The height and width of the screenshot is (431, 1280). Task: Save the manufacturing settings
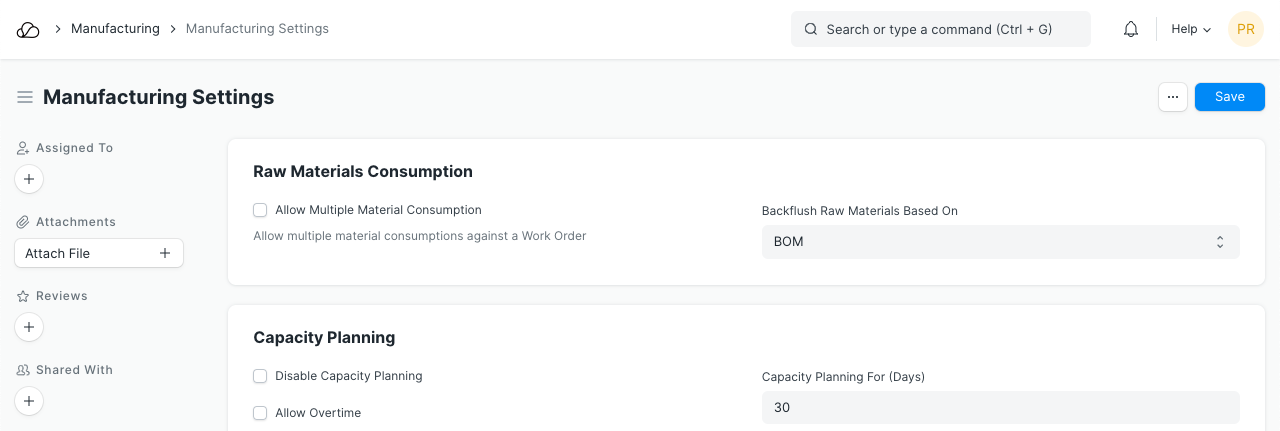click(1229, 97)
